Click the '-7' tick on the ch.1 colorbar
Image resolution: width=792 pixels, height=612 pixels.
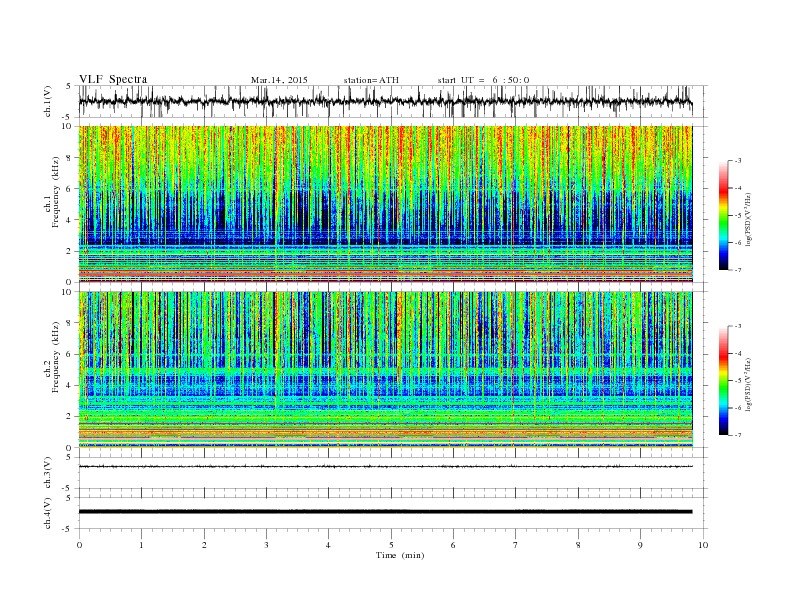737,270
